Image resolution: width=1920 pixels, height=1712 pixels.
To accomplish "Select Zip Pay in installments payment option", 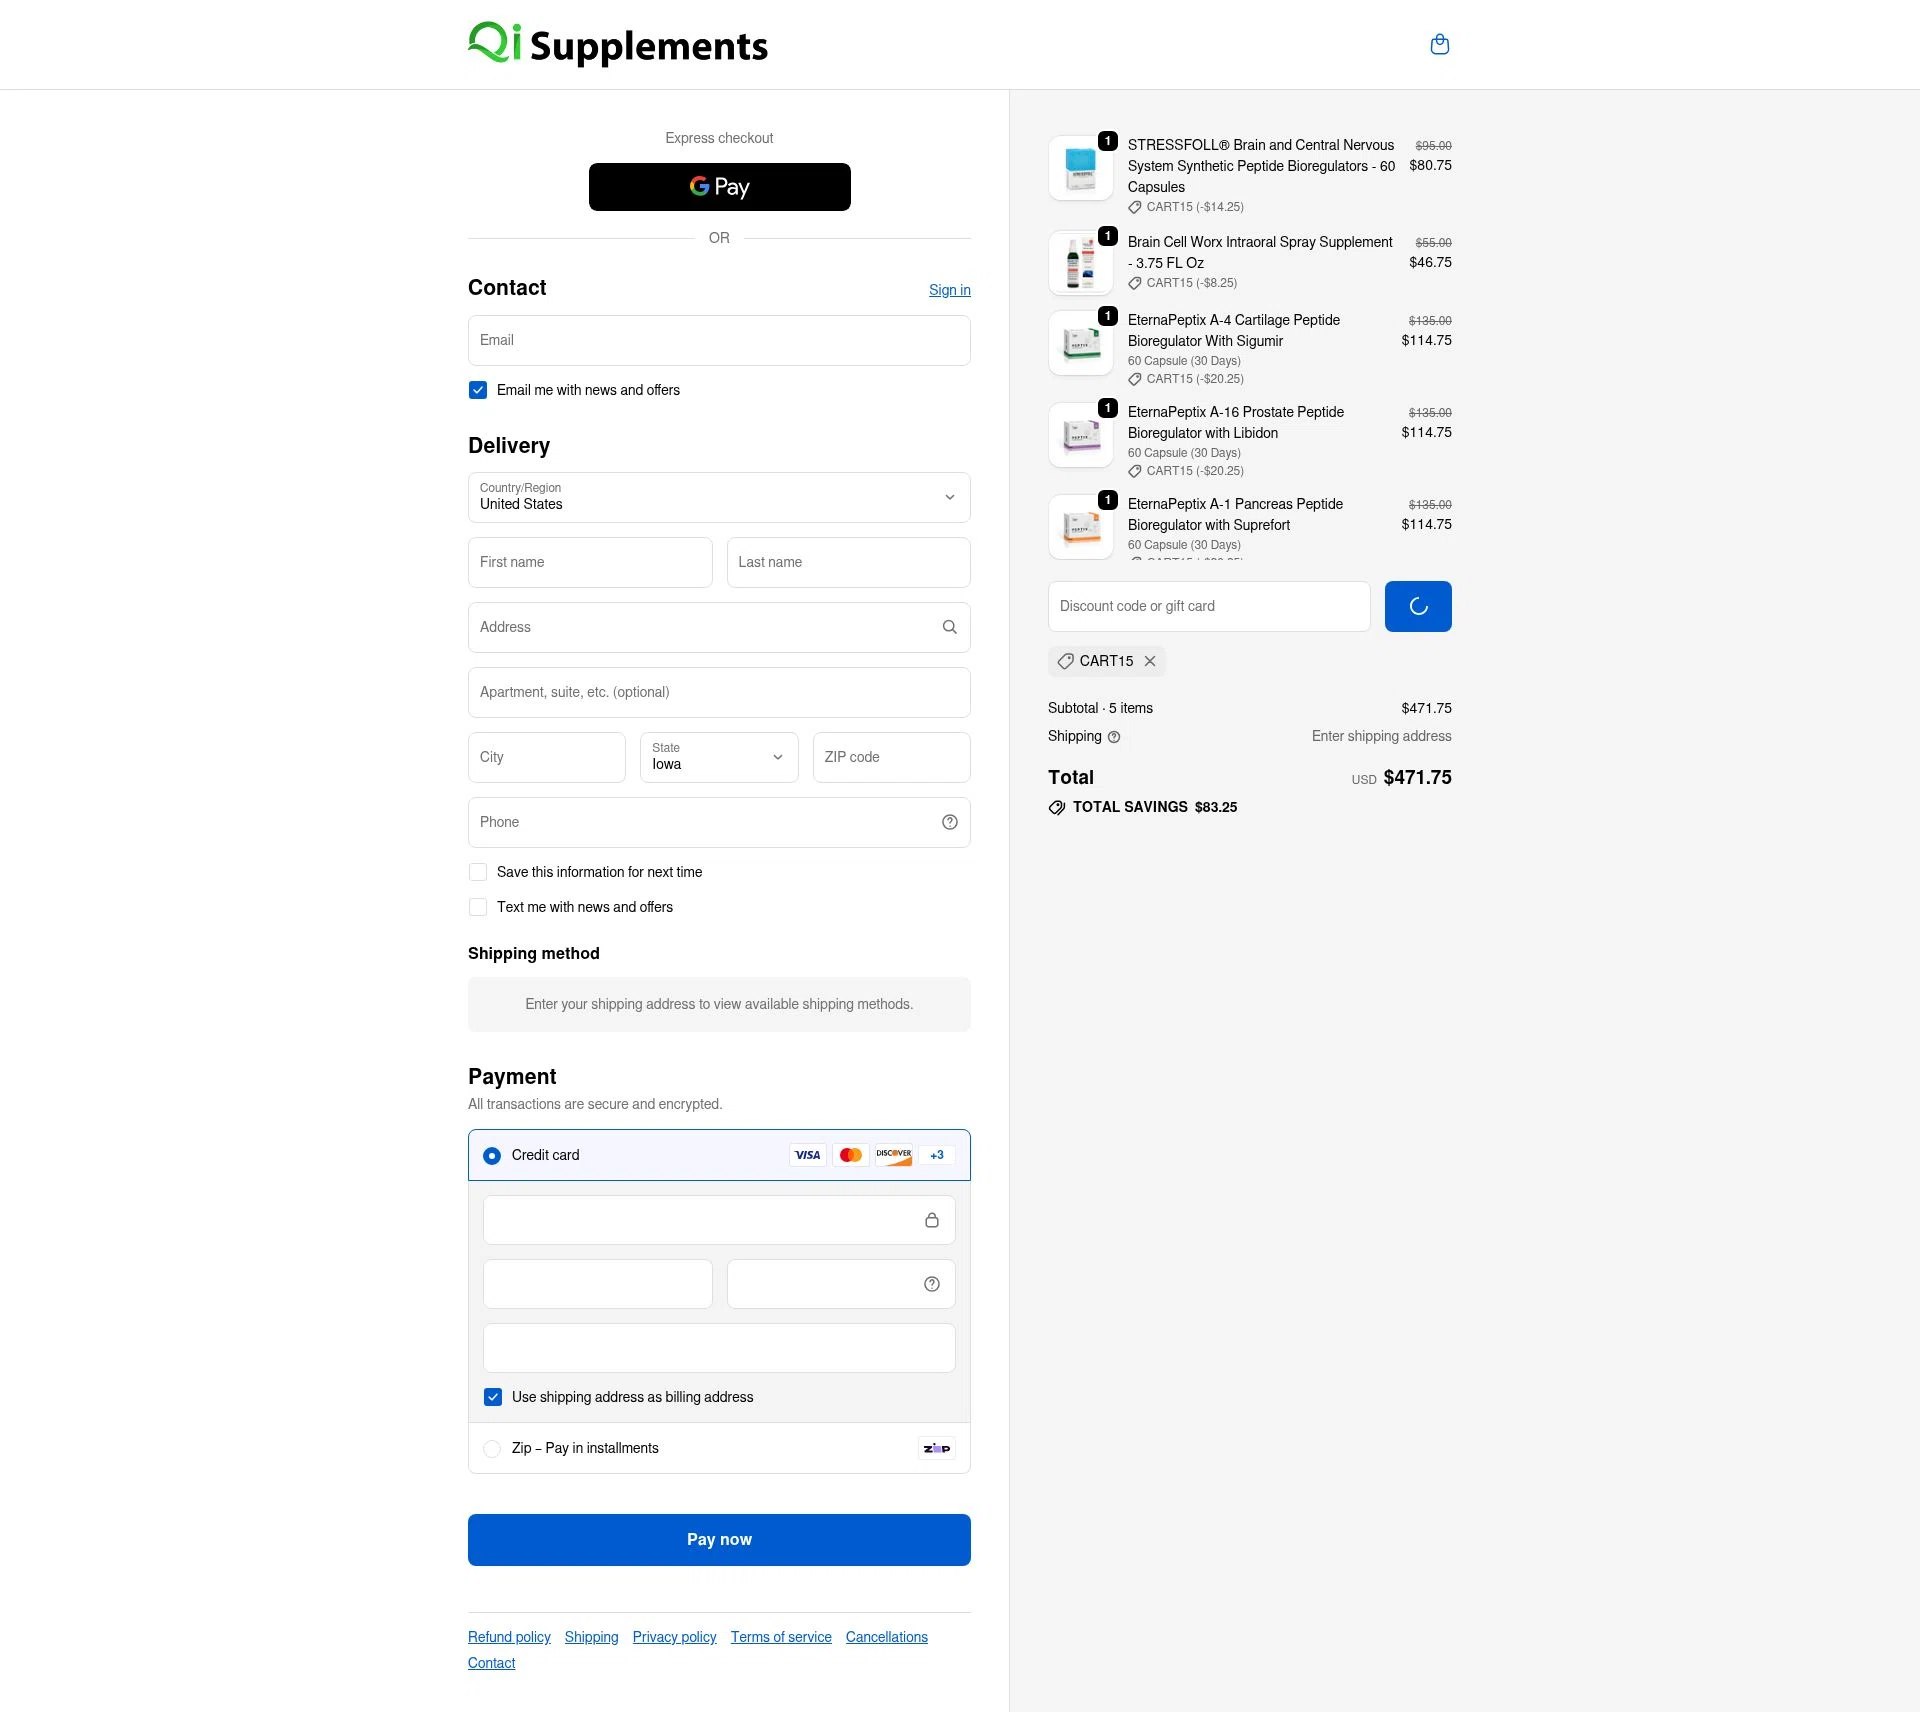I will tap(491, 1448).
